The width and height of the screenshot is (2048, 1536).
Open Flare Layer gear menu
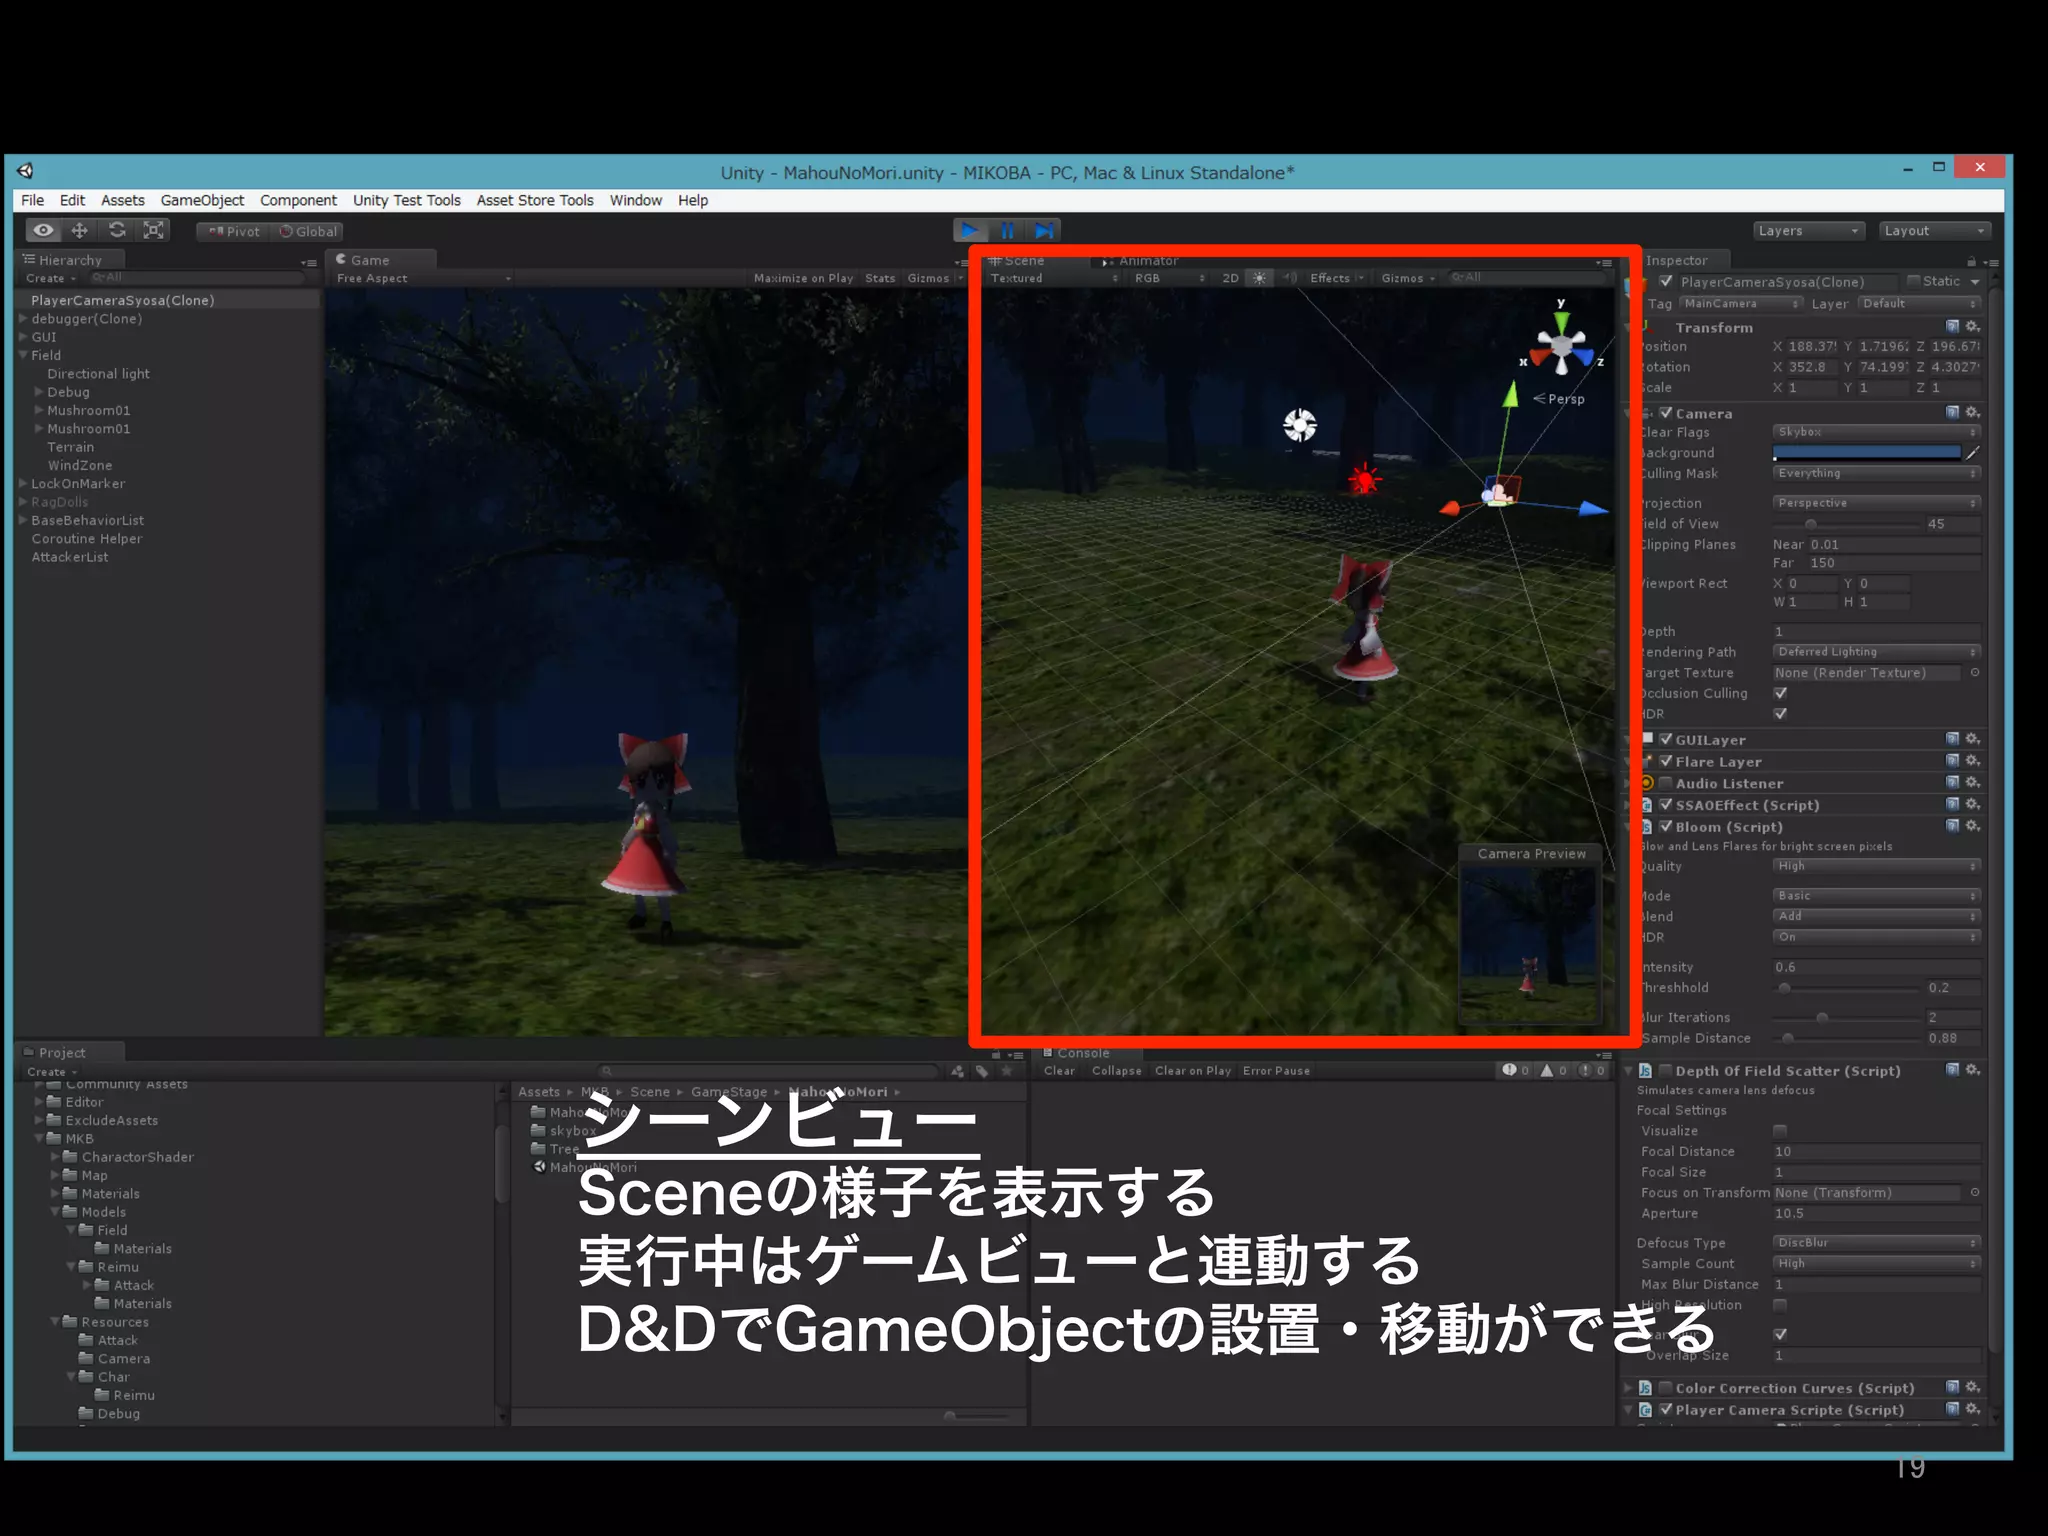[x=1972, y=761]
